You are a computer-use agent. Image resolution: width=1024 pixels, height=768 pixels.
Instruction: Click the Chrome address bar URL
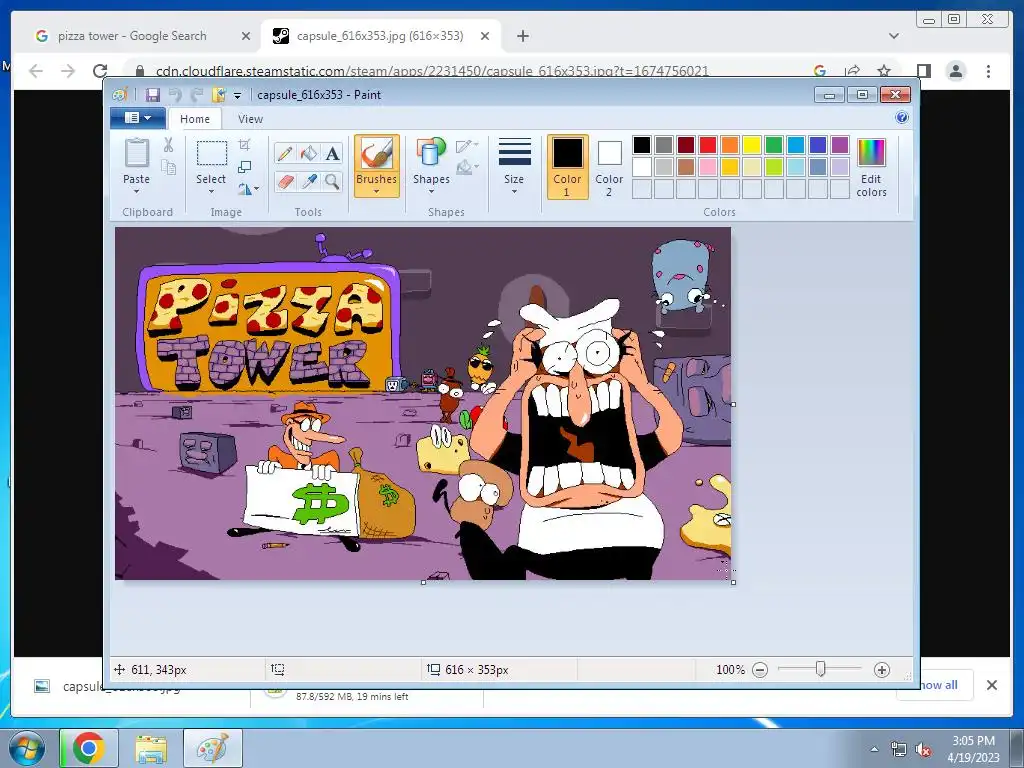(432, 71)
